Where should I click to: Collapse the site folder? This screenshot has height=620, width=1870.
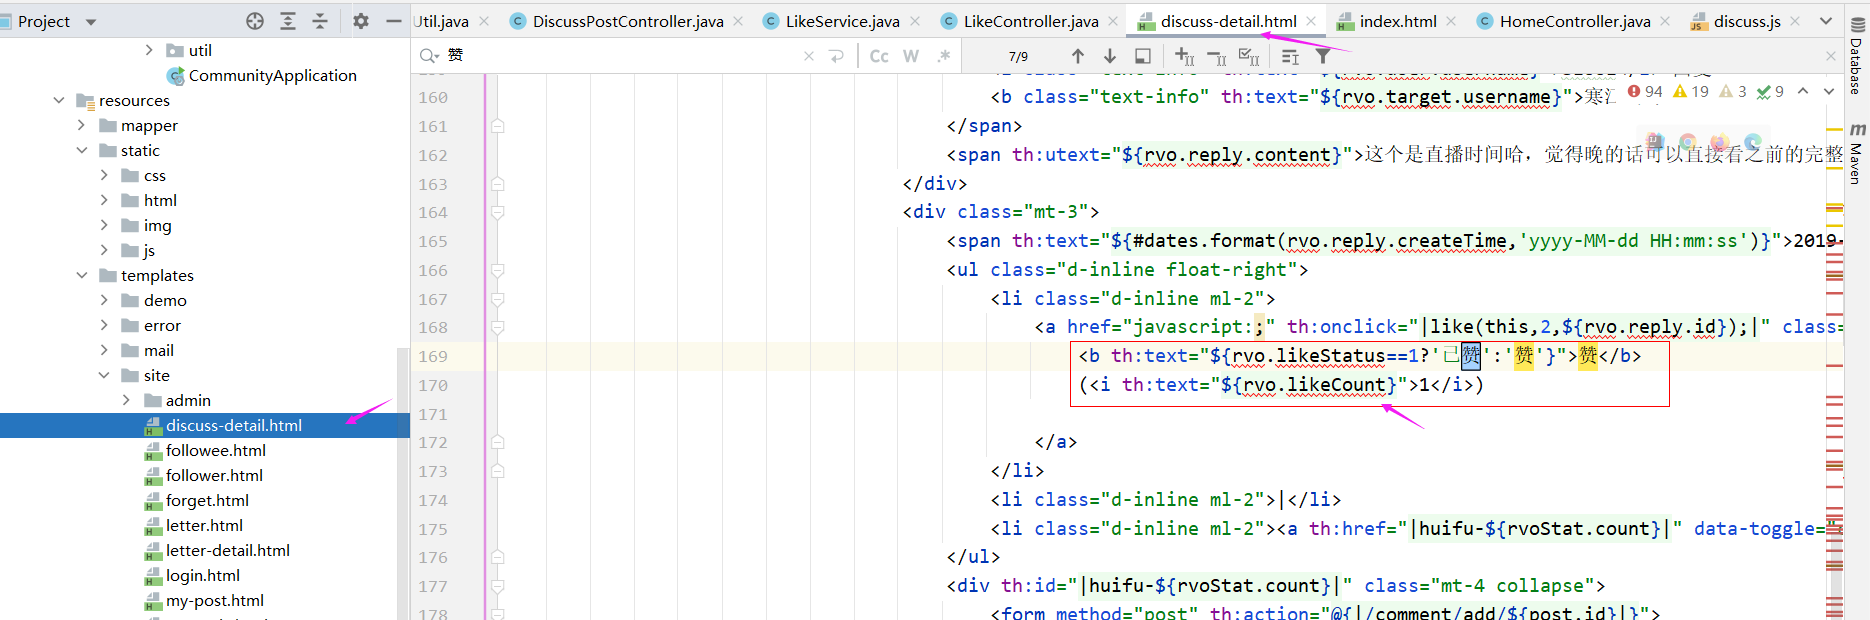[x=104, y=375]
